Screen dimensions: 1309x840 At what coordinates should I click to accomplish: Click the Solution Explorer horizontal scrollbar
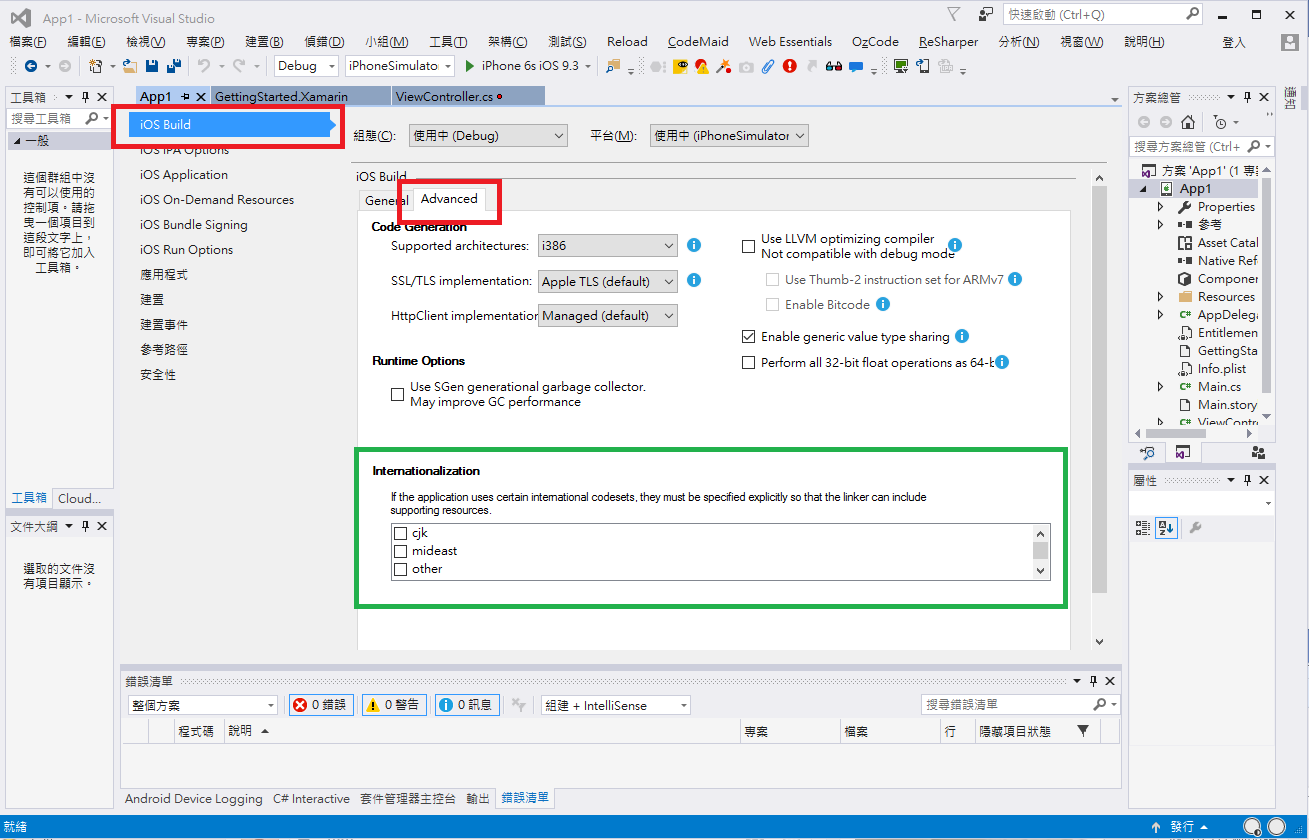(x=1175, y=434)
